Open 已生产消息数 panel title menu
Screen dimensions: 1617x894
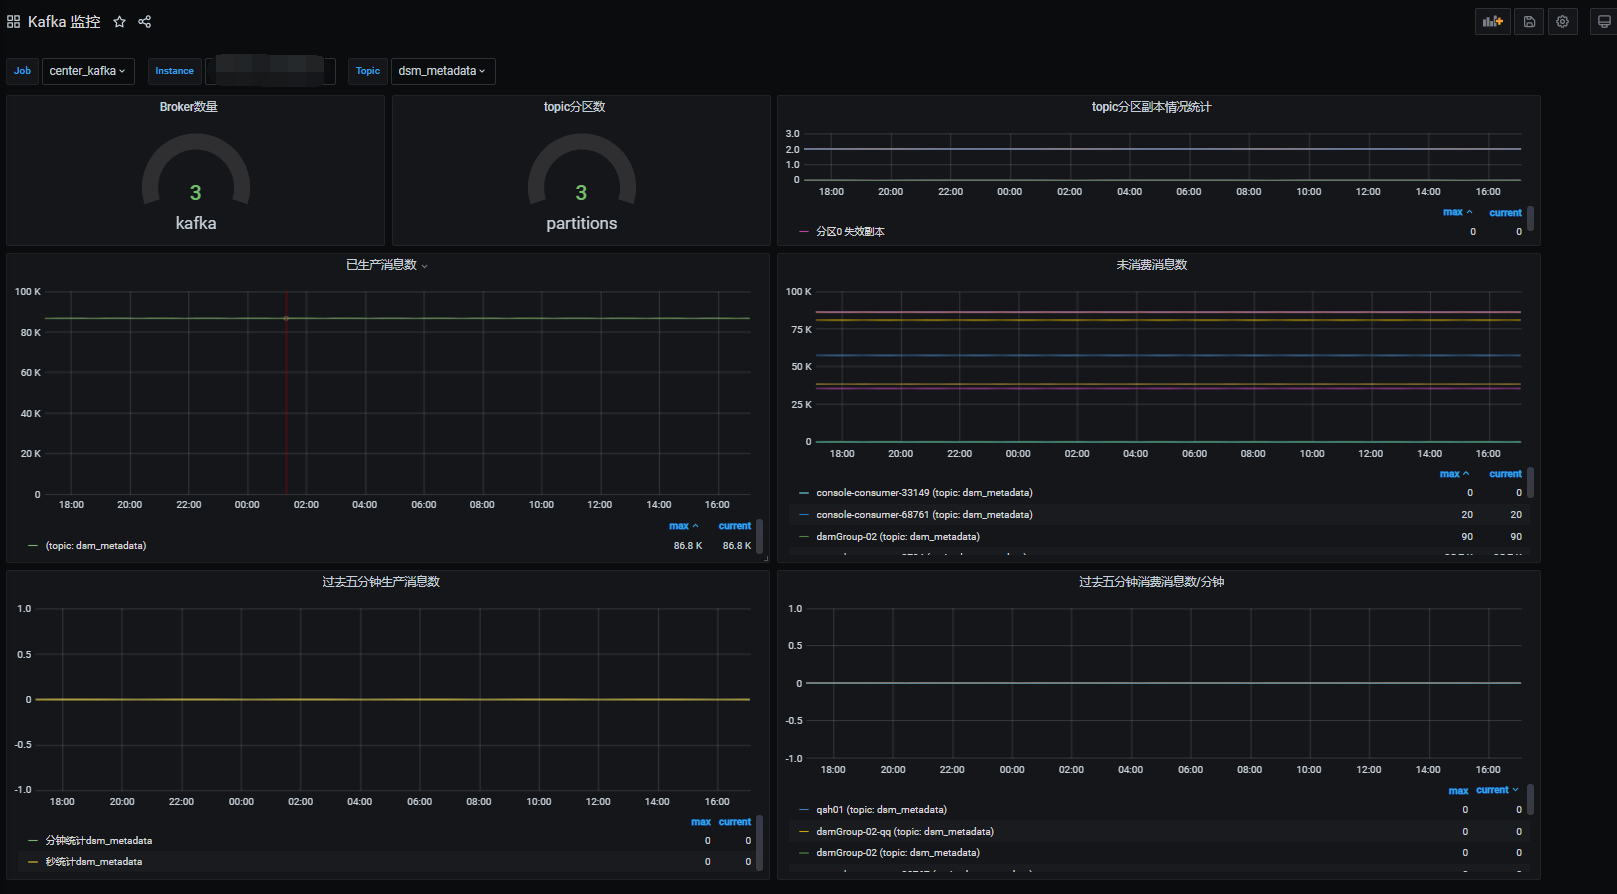(x=387, y=265)
